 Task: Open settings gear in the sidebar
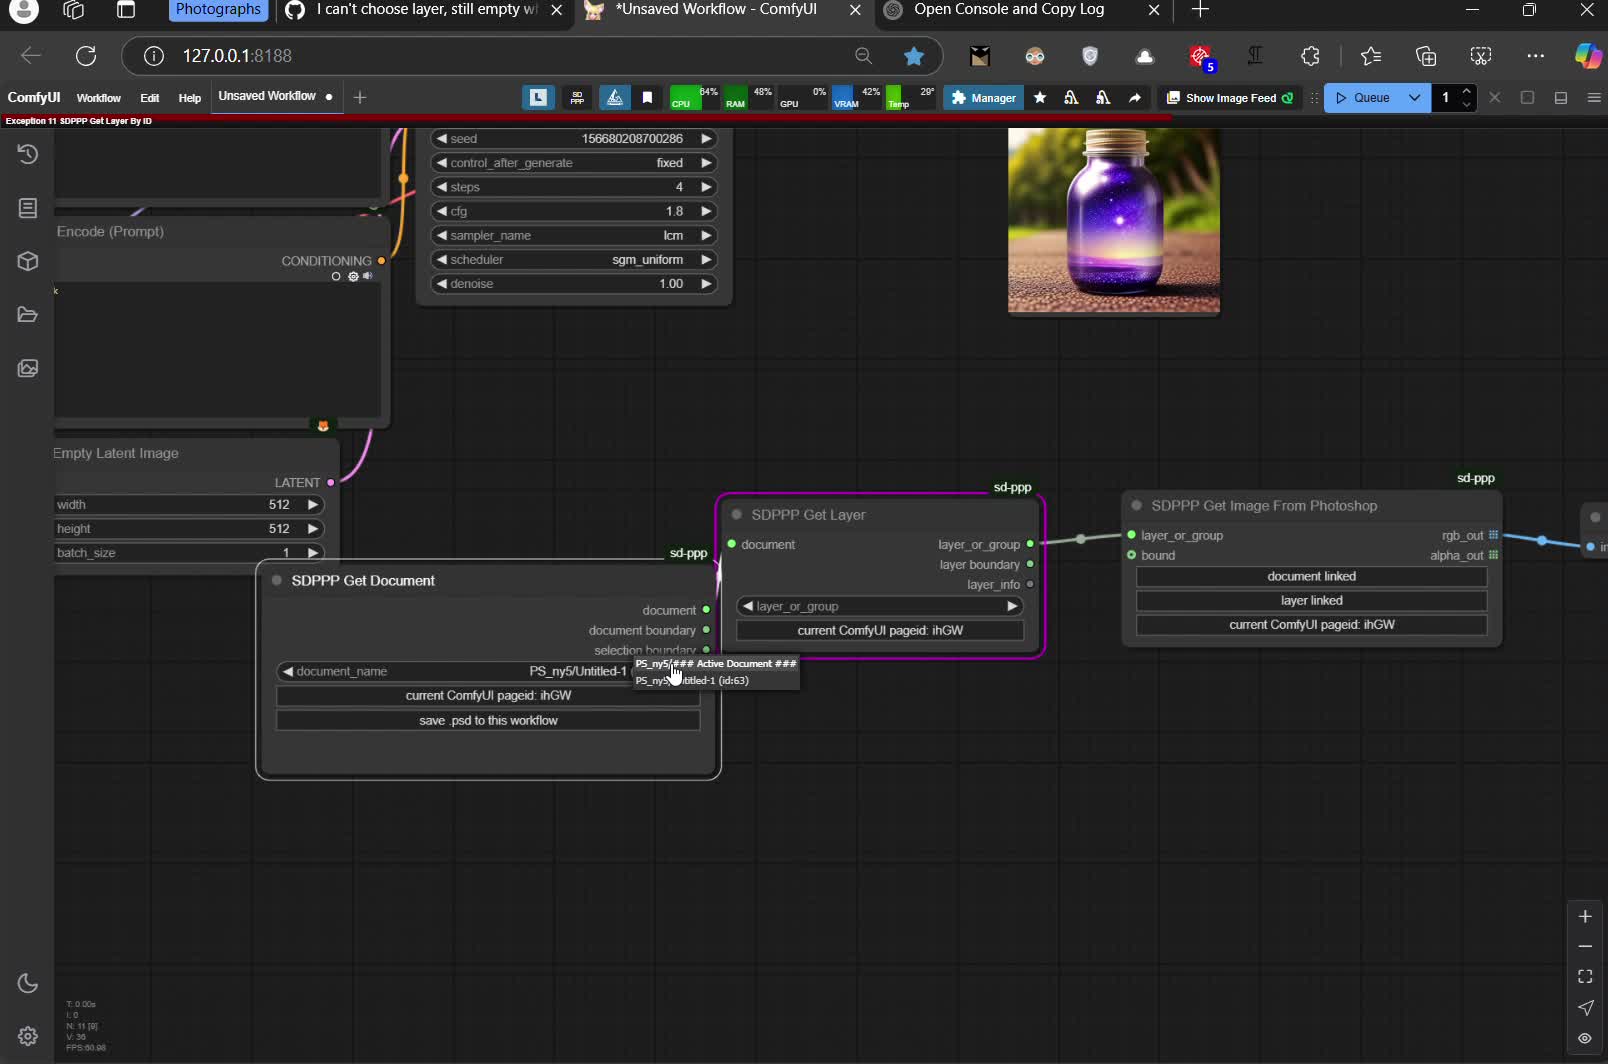(x=28, y=1036)
